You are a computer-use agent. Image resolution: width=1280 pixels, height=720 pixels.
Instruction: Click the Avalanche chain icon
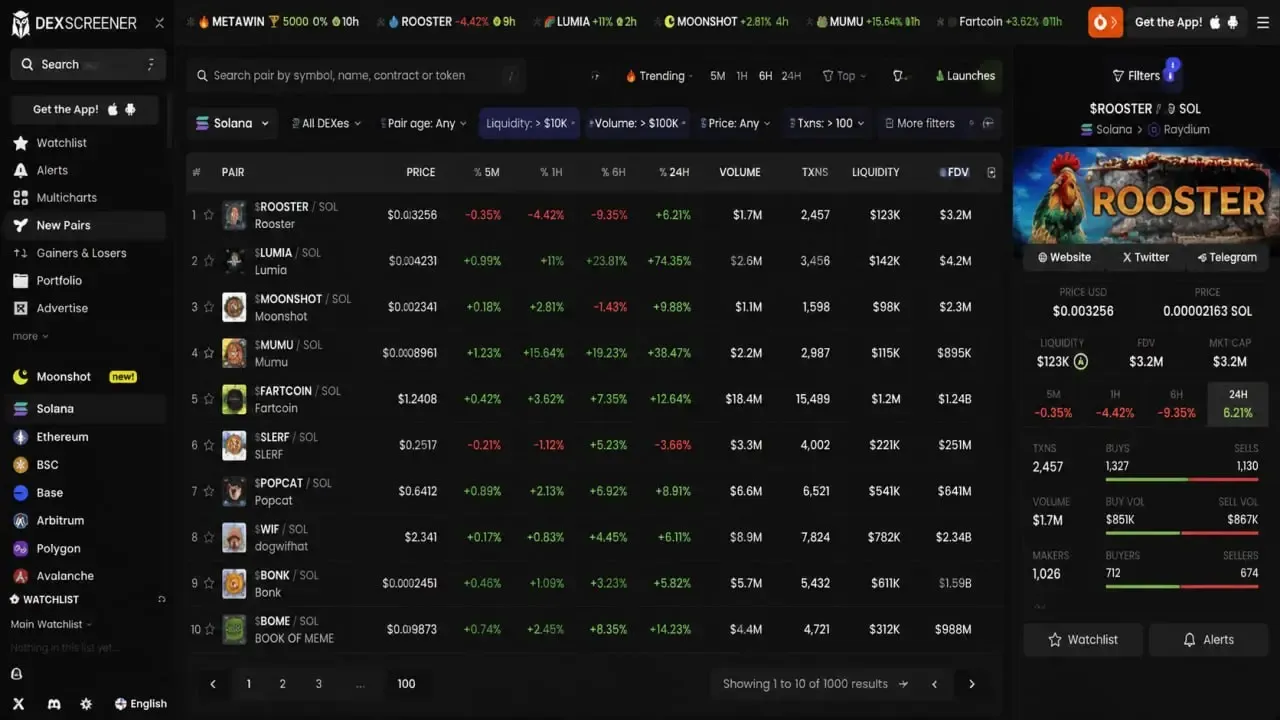pos(19,576)
